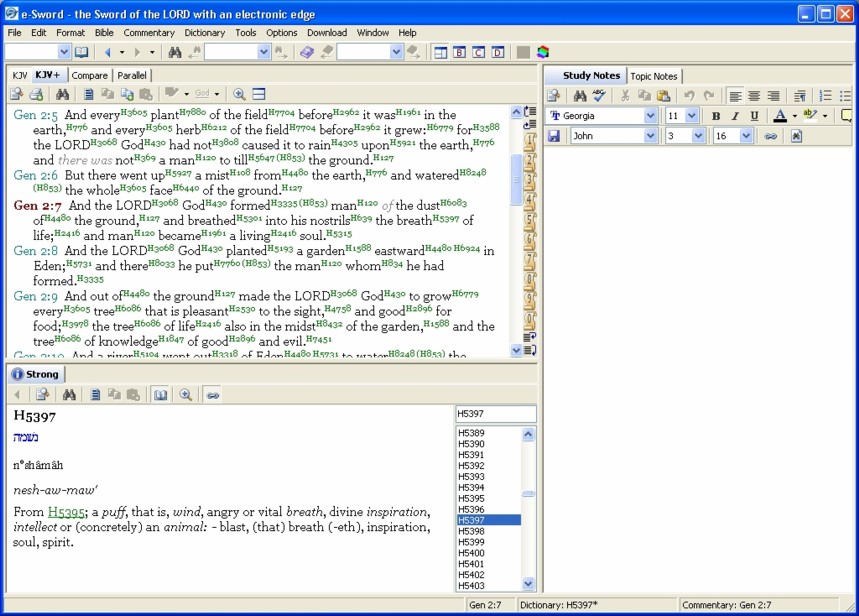This screenshot has height=616, width=859.
Task: Insert numbered list in Study Notes
Action: (825, 96)
